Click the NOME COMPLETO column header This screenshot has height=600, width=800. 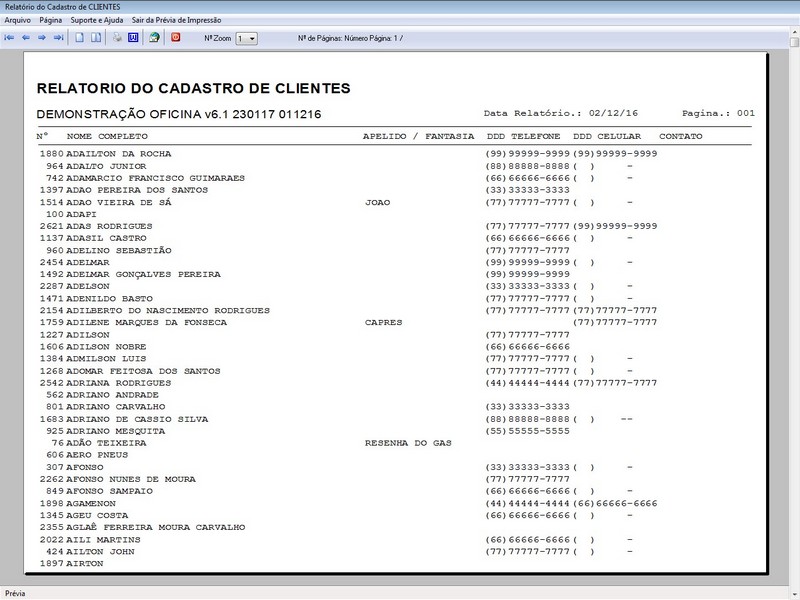107,136
